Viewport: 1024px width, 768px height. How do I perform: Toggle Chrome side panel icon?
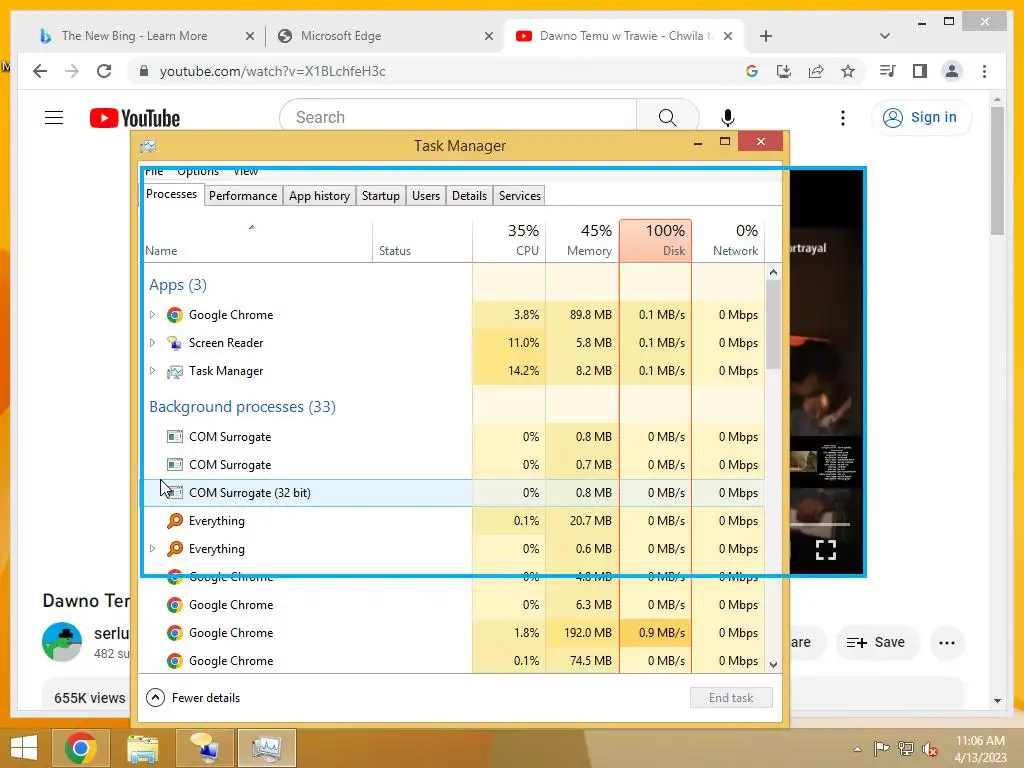tap(920, 71)
